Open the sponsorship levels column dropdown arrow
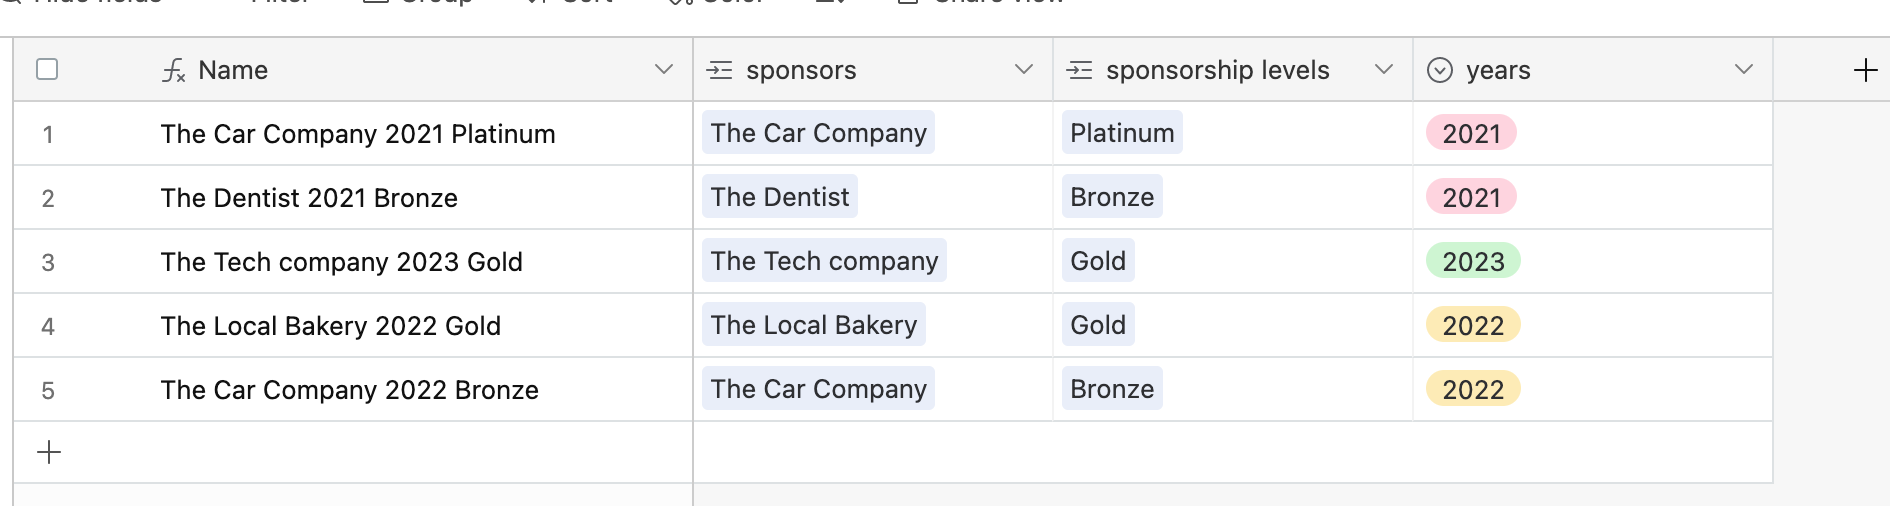The height and width of the screenshot is (506, 1890). [x=1383, y=69]
